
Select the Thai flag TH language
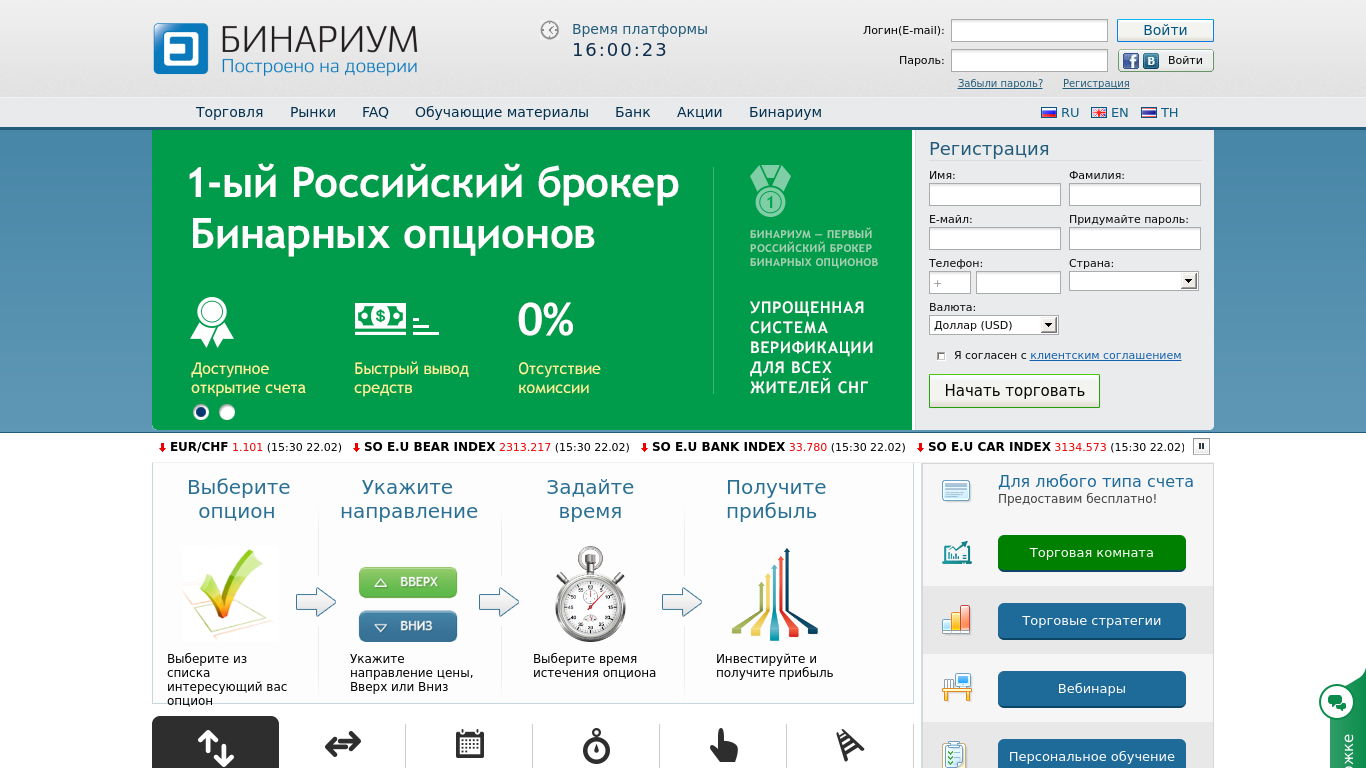pyautogui.click(x=1160, y=113)
